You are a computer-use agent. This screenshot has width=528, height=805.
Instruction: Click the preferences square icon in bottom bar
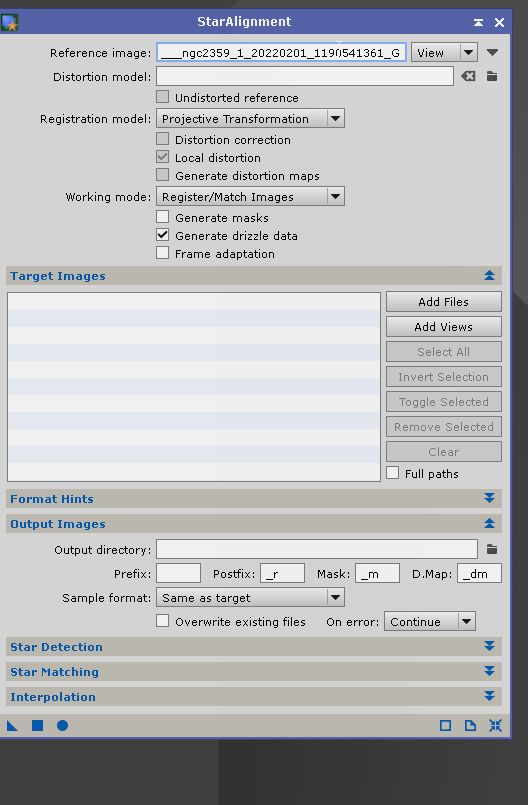pyautogui.click(x=445, y=725)
